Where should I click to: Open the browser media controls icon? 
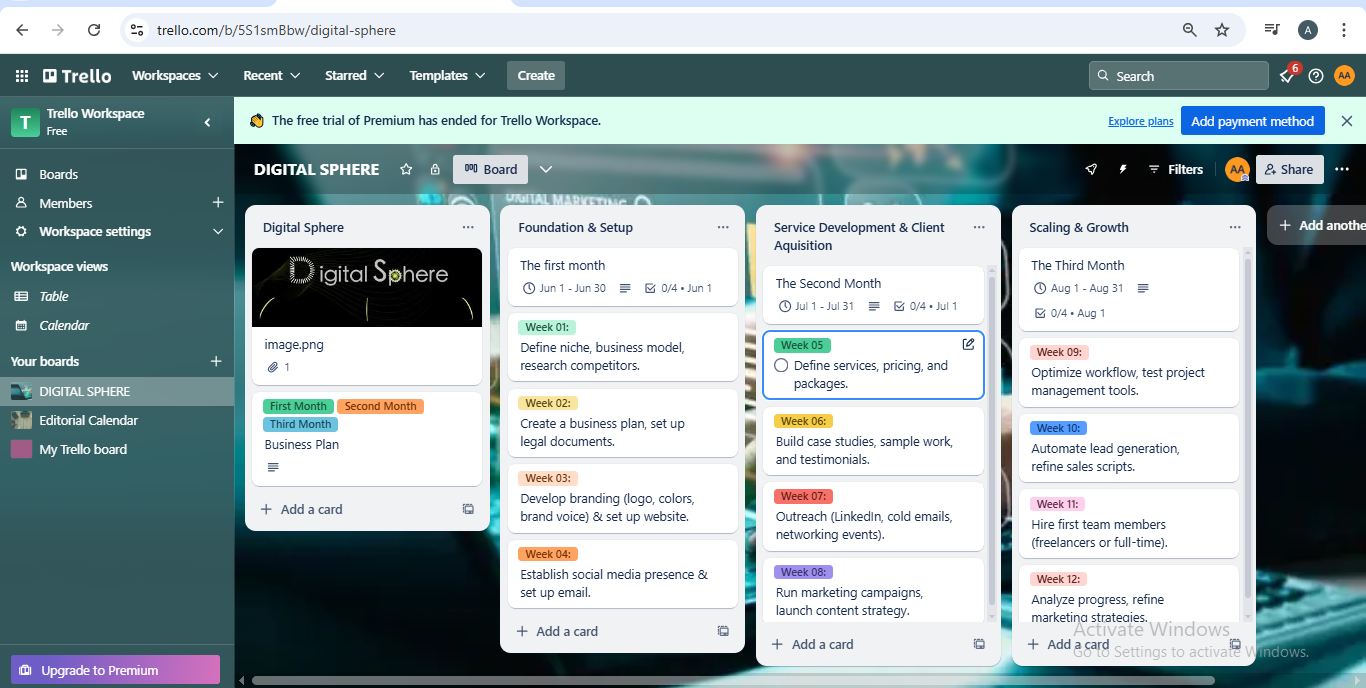pos(1272,30)
